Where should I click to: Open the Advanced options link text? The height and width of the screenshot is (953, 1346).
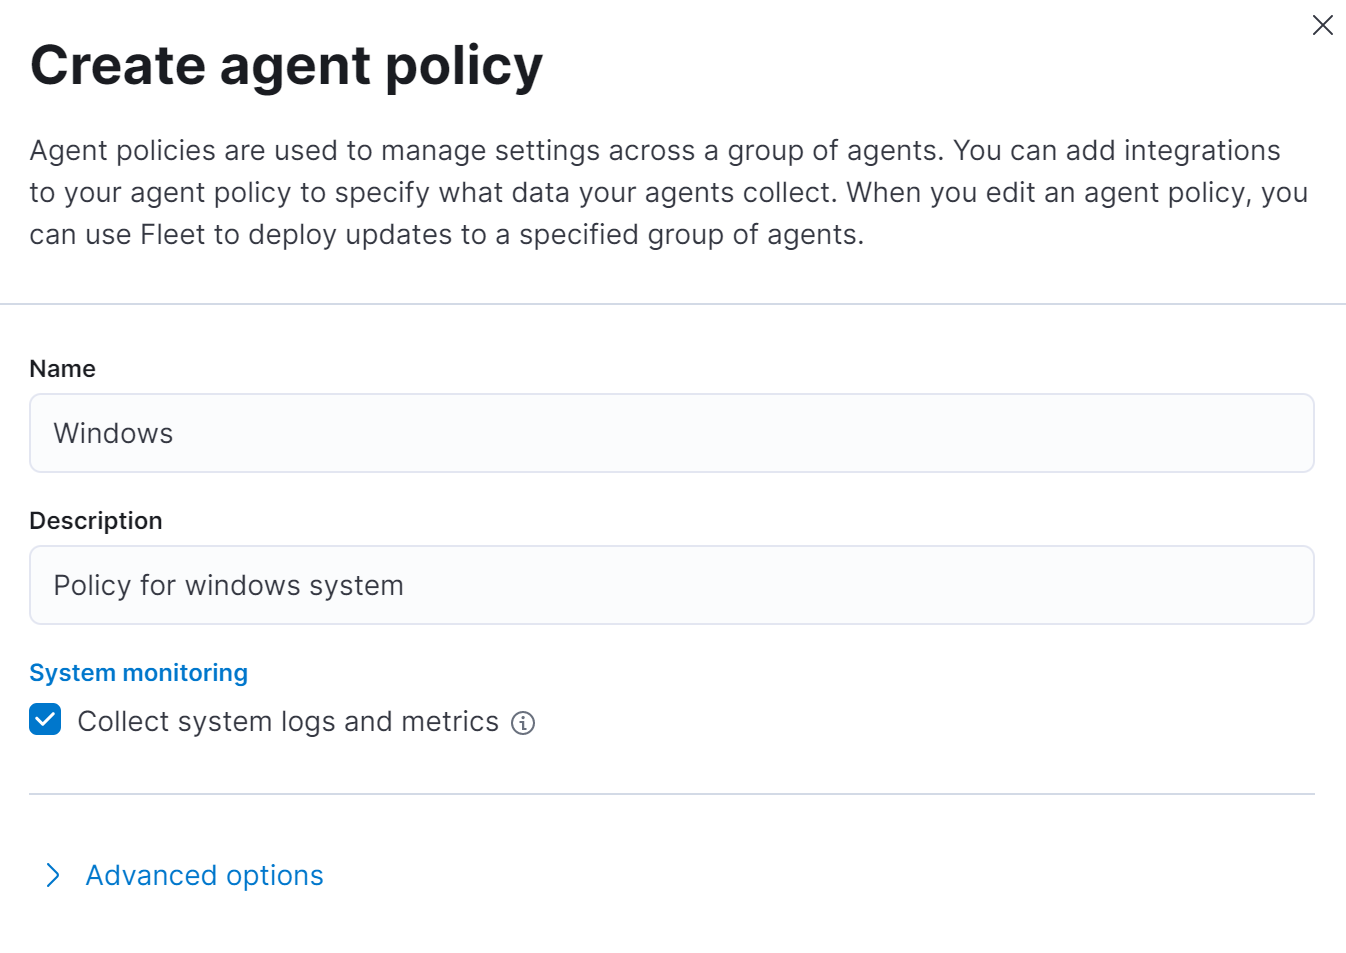tap(204, 876)
